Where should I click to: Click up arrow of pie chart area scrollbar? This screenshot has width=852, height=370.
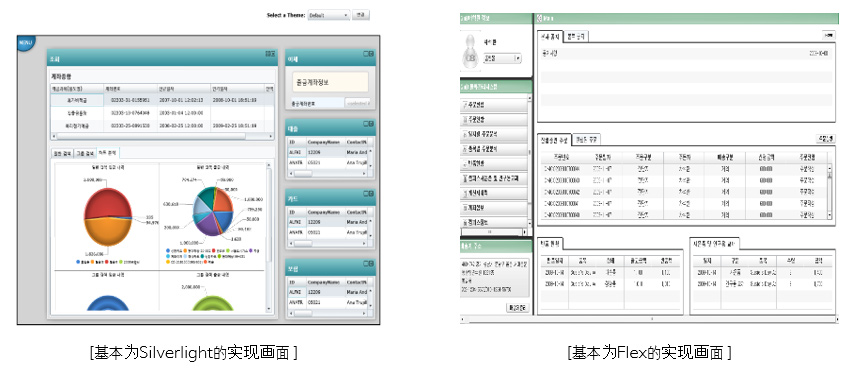[268, 165]
